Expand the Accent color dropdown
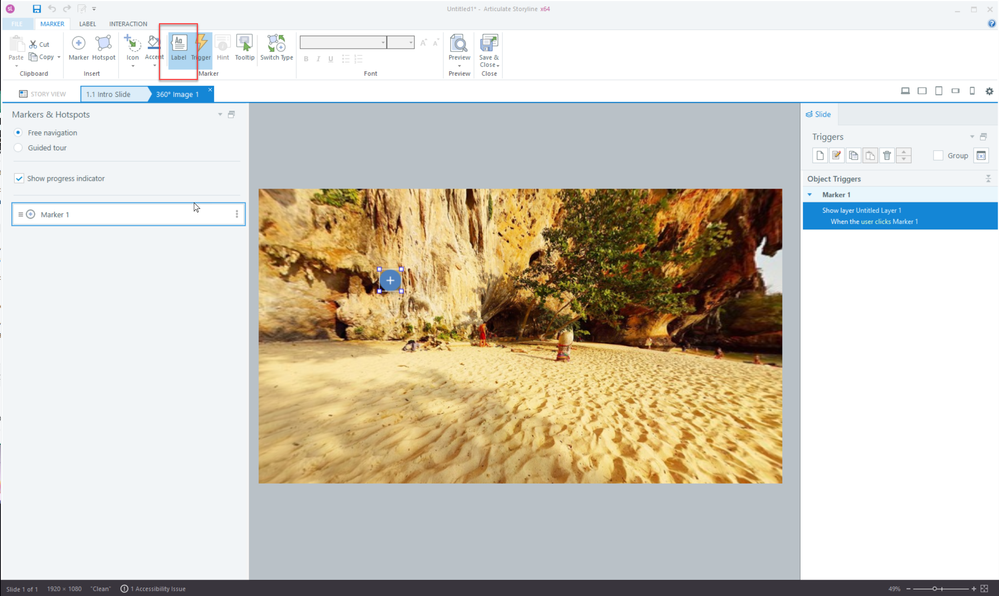 pyautogui.click(x=154, y=66)
